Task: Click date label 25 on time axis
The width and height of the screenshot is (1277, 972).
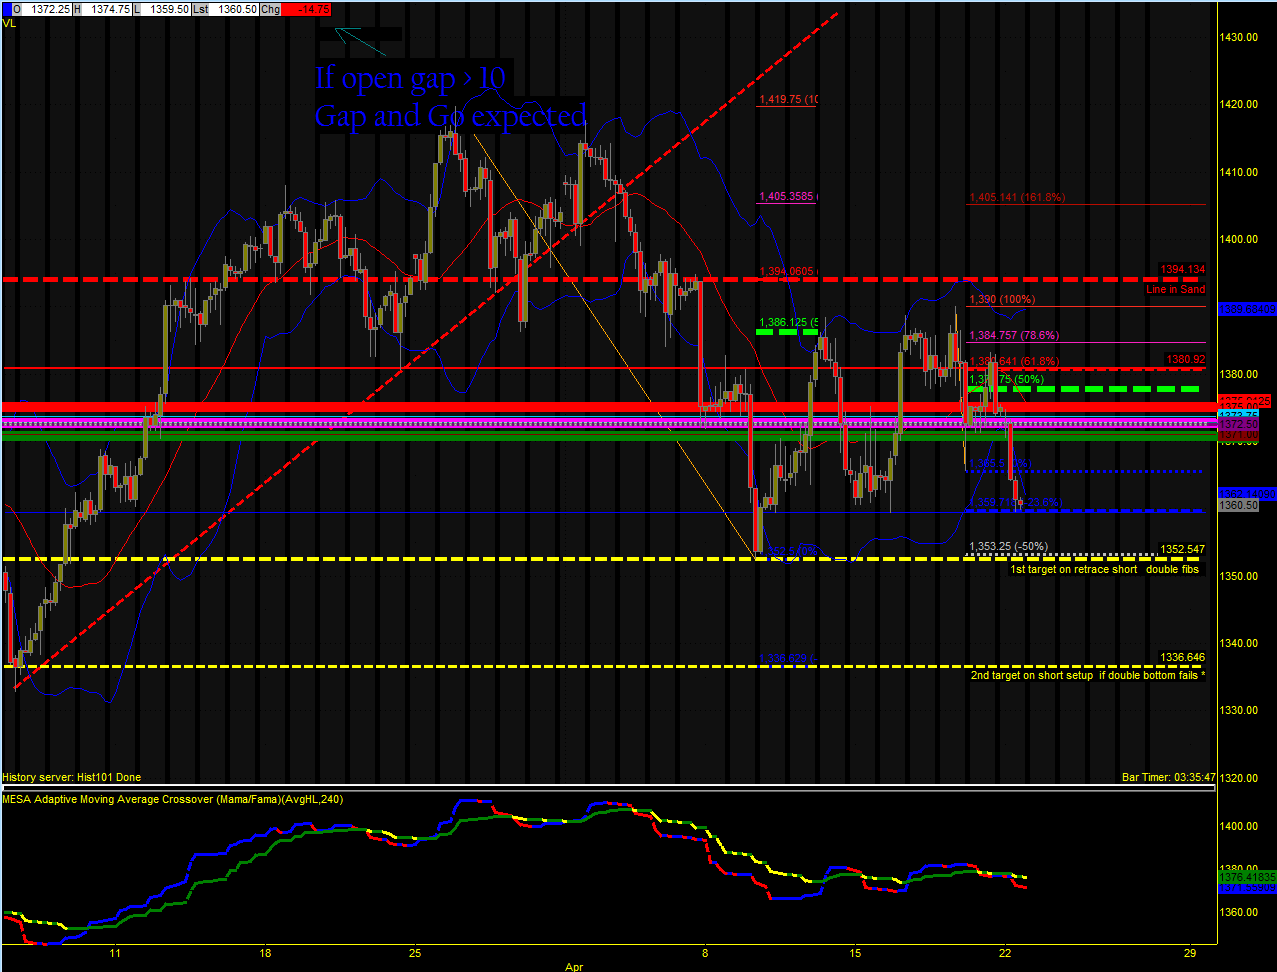Action: coord(416,953)
